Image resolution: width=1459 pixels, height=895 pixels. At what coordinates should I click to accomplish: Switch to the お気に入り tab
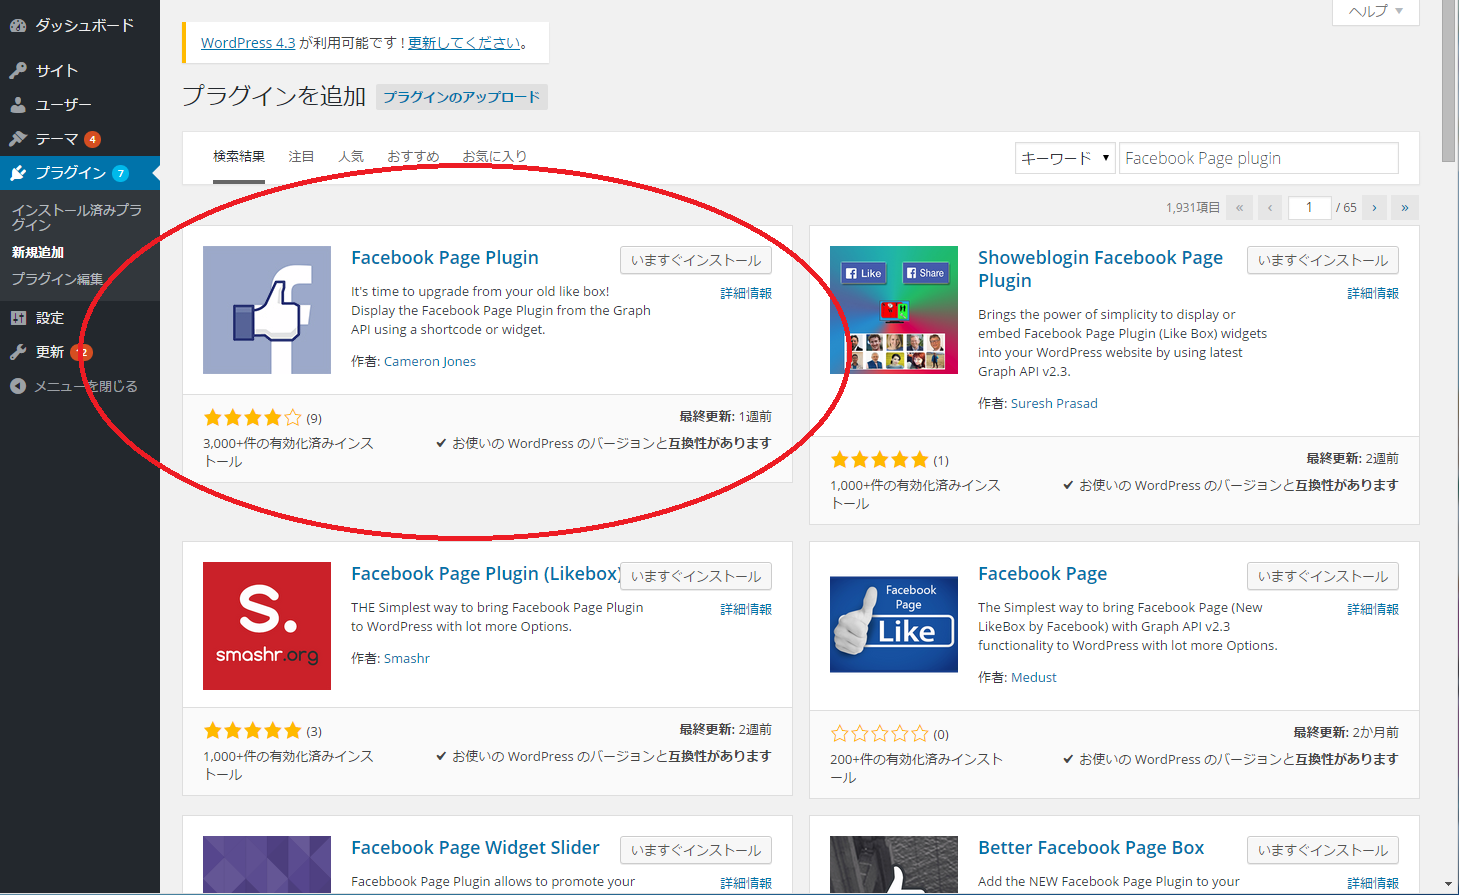pyautogui.click(x=494, y=157)
